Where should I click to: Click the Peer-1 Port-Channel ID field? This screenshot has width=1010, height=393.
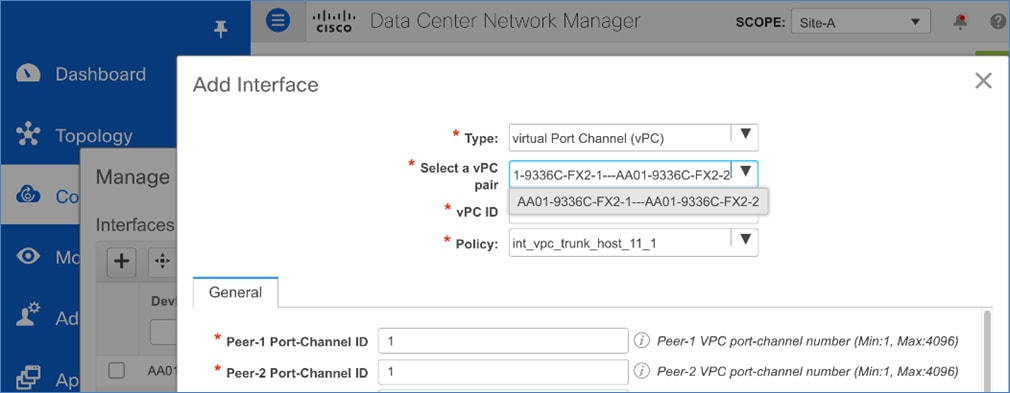pyautogui.click(x=503, y=341)
